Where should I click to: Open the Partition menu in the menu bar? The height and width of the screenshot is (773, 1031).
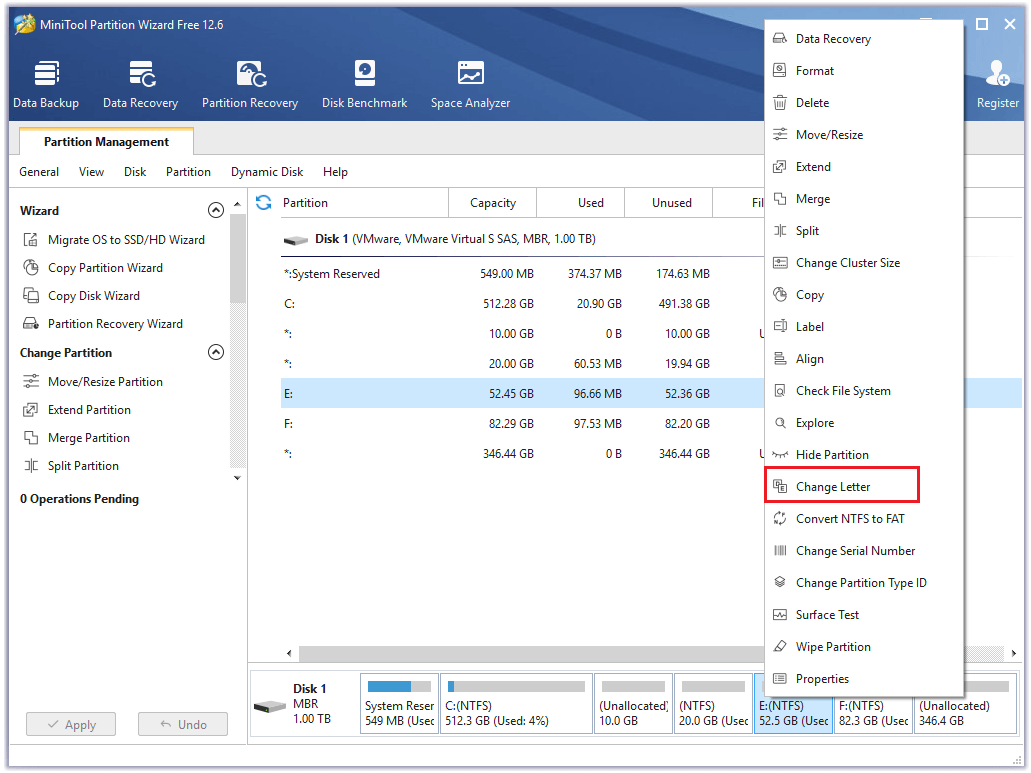[x=188, y=172]
